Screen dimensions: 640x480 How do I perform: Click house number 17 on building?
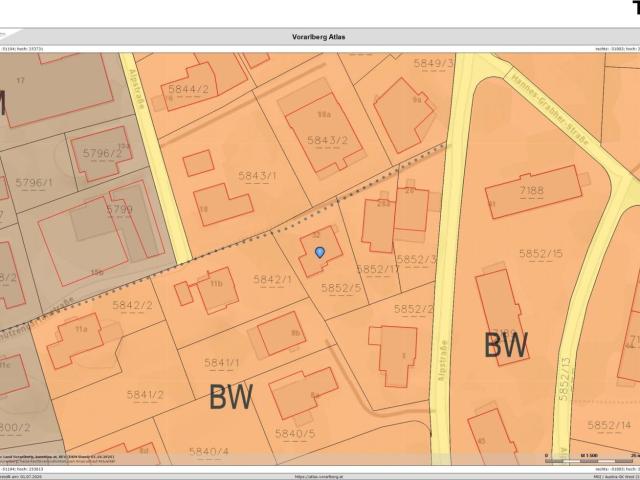pos(20,80)
